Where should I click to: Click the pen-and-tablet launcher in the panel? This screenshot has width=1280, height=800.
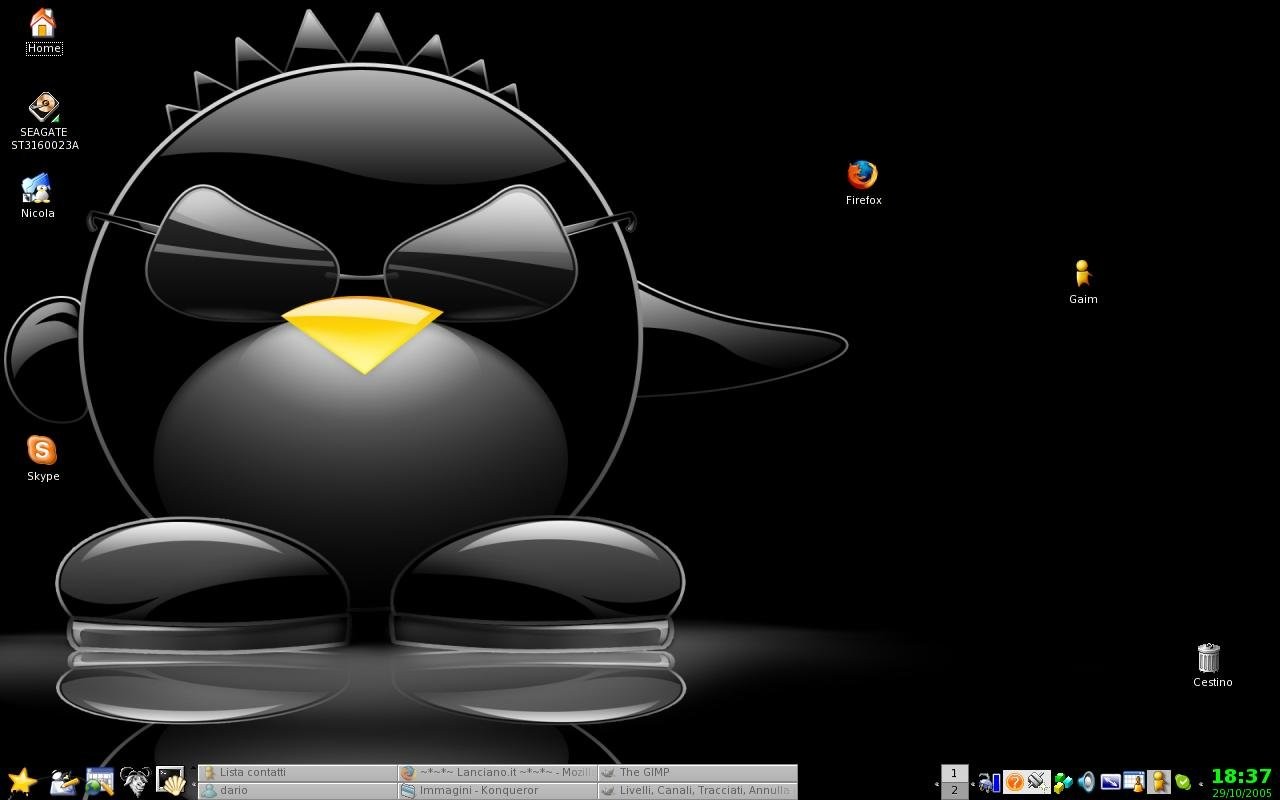(63, 781)
